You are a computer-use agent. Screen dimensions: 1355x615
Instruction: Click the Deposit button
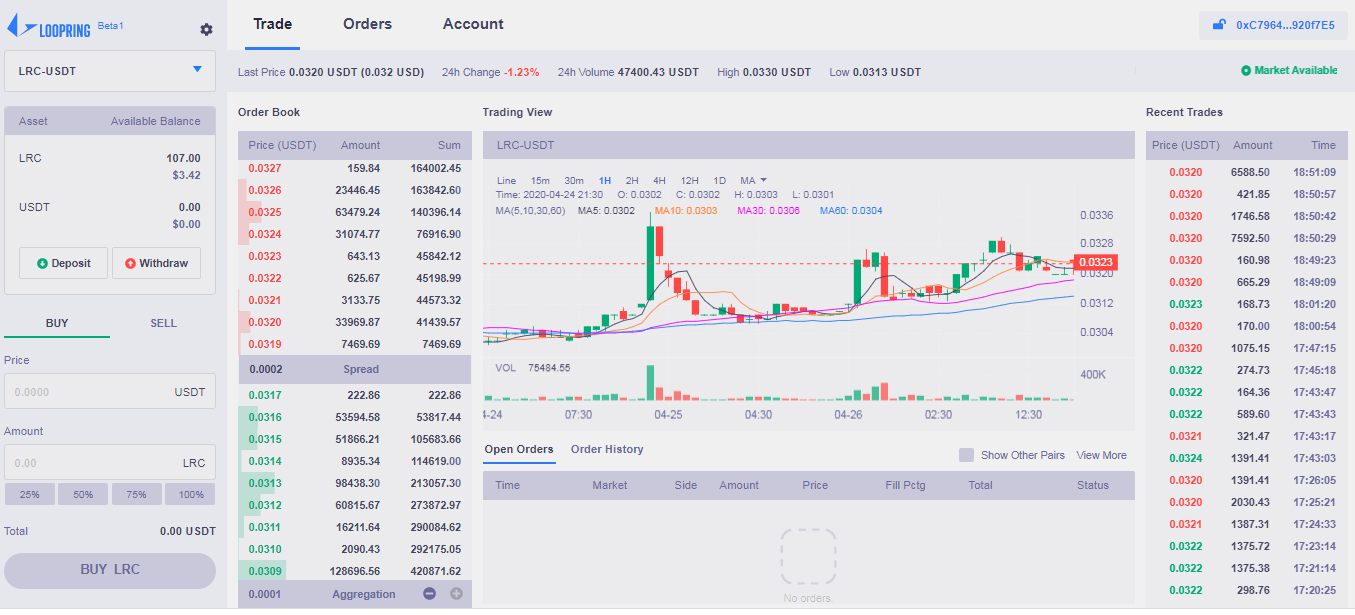[x=63, y=264]
